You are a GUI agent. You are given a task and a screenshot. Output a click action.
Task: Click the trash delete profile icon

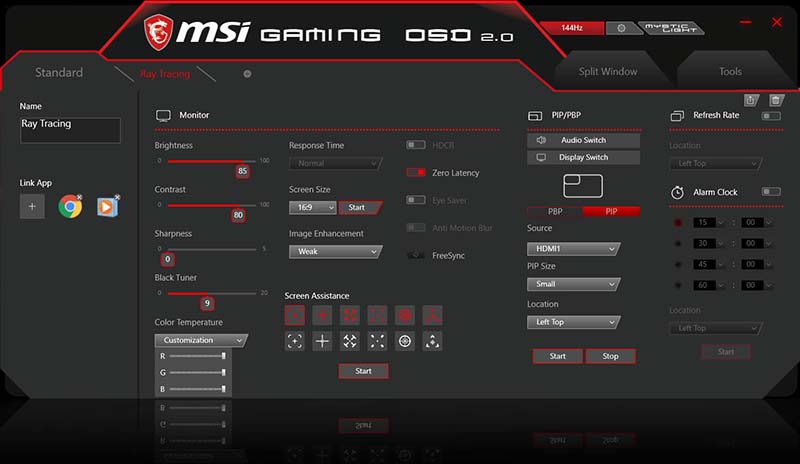coord(776,100)
